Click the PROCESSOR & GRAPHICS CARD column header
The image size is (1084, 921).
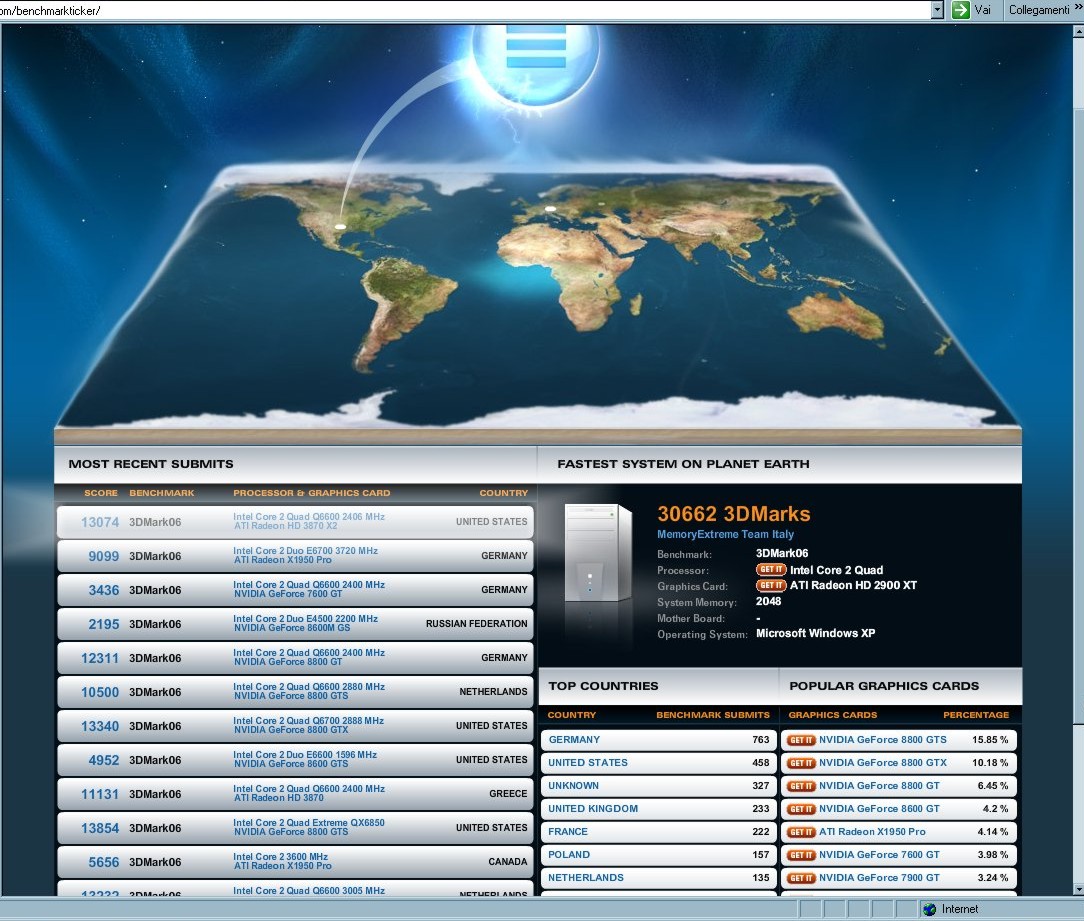312,493
